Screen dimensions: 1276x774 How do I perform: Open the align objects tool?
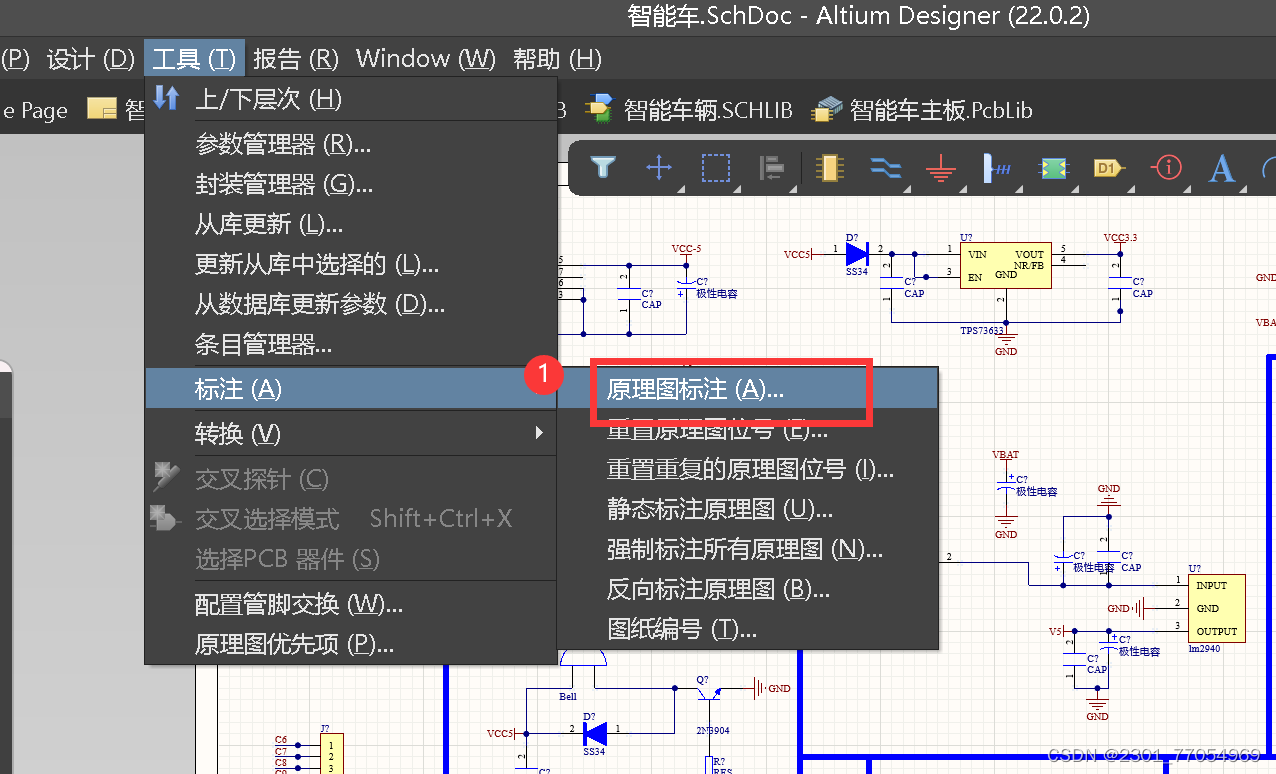pyautogui.click(x=772, y=168)
